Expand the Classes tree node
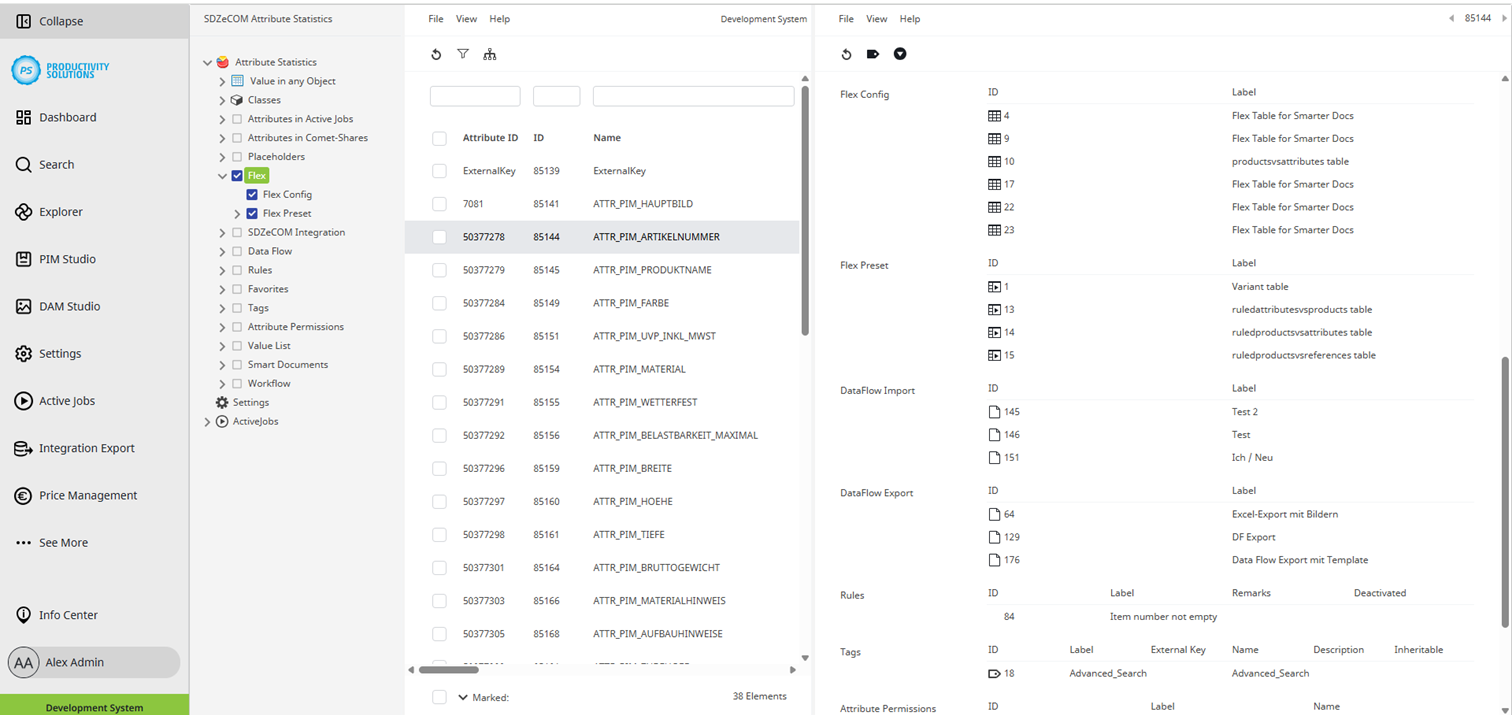This screenshot has height=715, width=1512. [222, 100]
